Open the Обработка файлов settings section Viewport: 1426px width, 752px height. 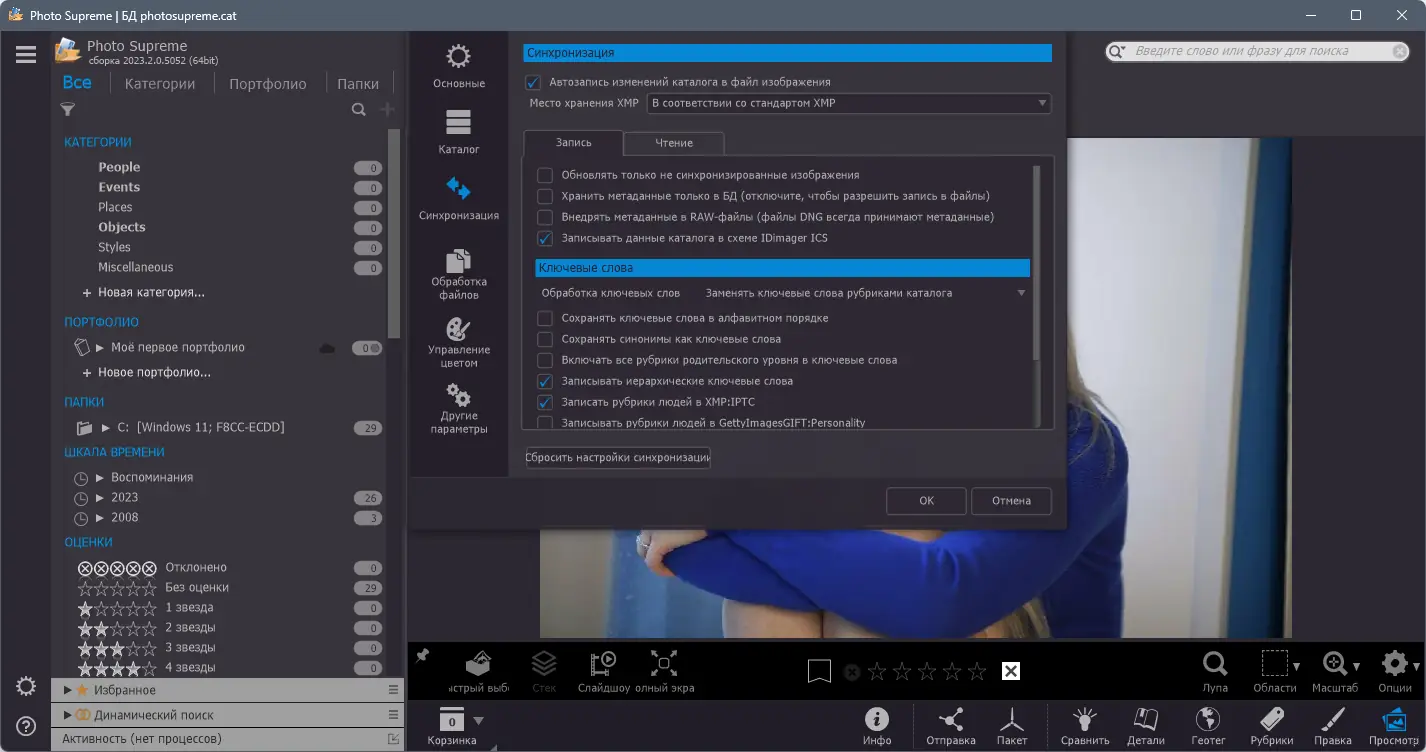459,273
